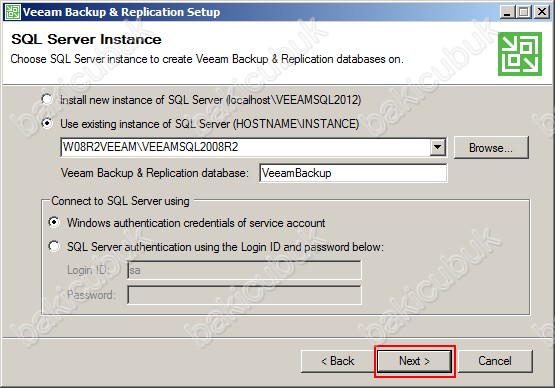Screen dimensions: 555x388
Task: Open the Browse dialog for instances
Action: coord(491,147)
